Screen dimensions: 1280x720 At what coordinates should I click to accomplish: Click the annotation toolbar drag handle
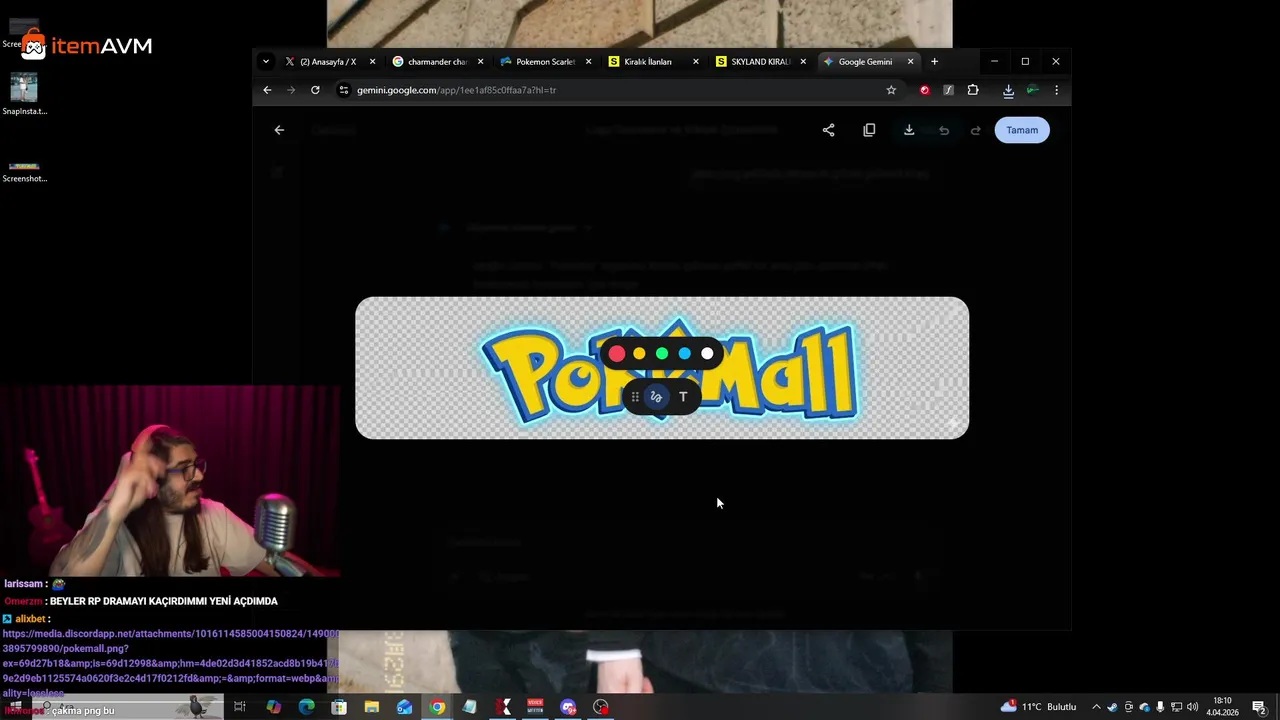(635, 397)
